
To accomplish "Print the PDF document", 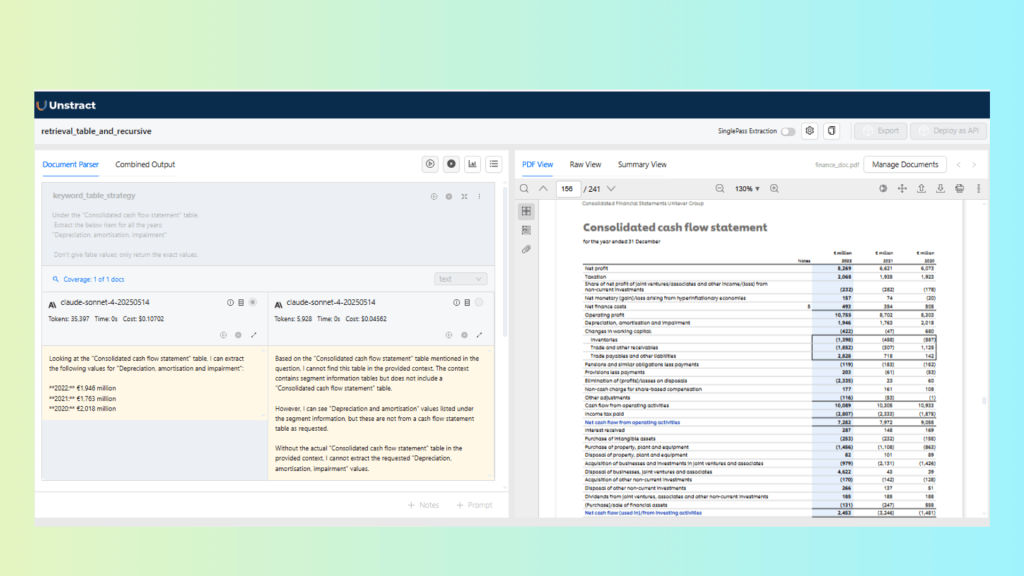I will pyautogui.click(x=959, y=188).
